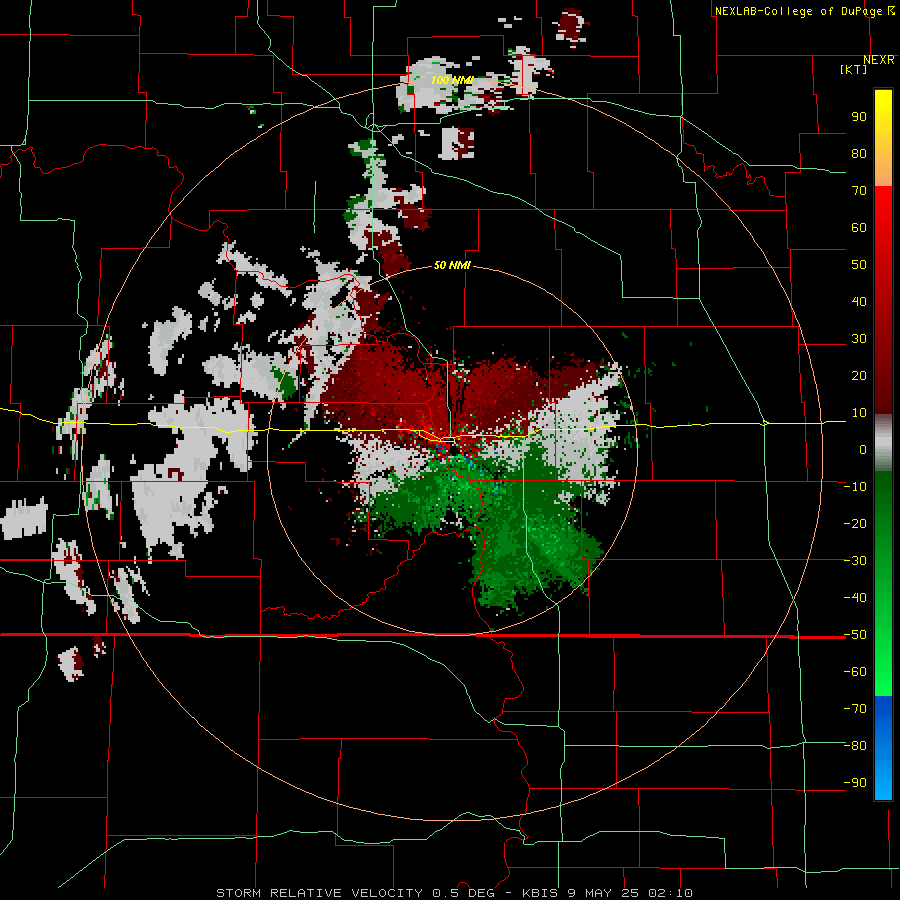Select the positive 50 value on the velocity scale
The image size is (900, 900).
pos(859,265)
